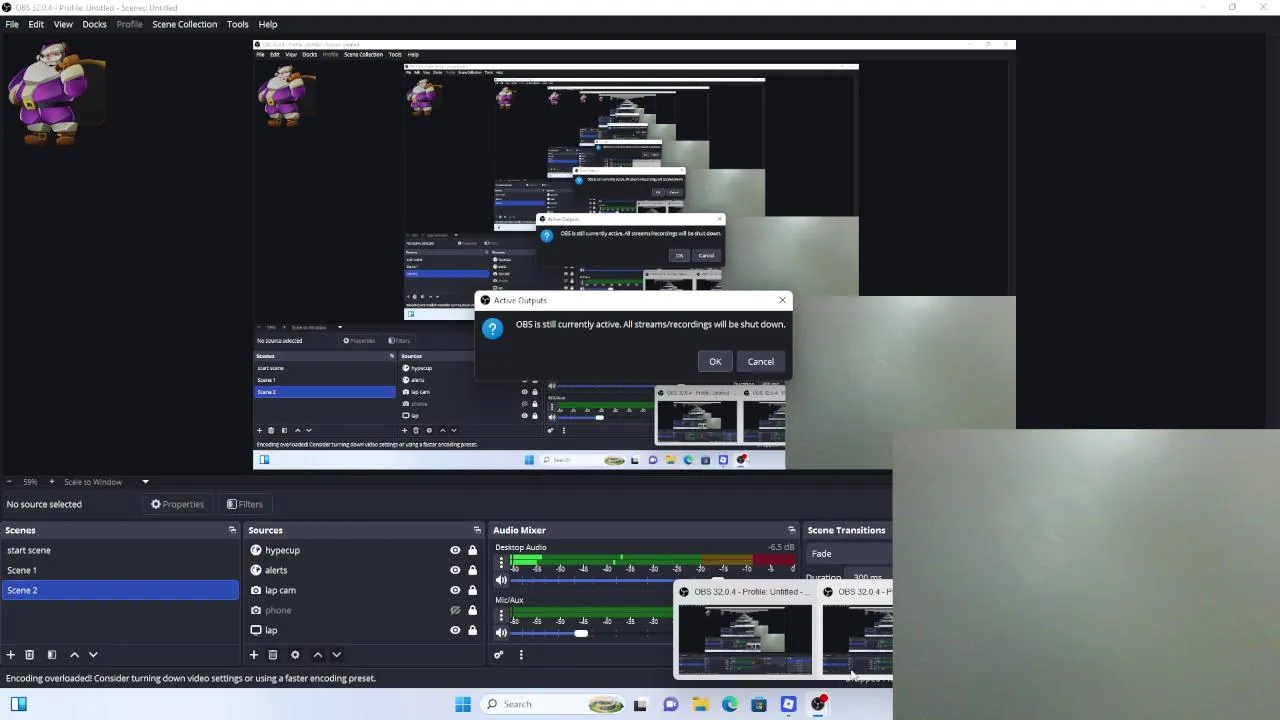Add a new scene with the plus icon

tap(10, 655)
